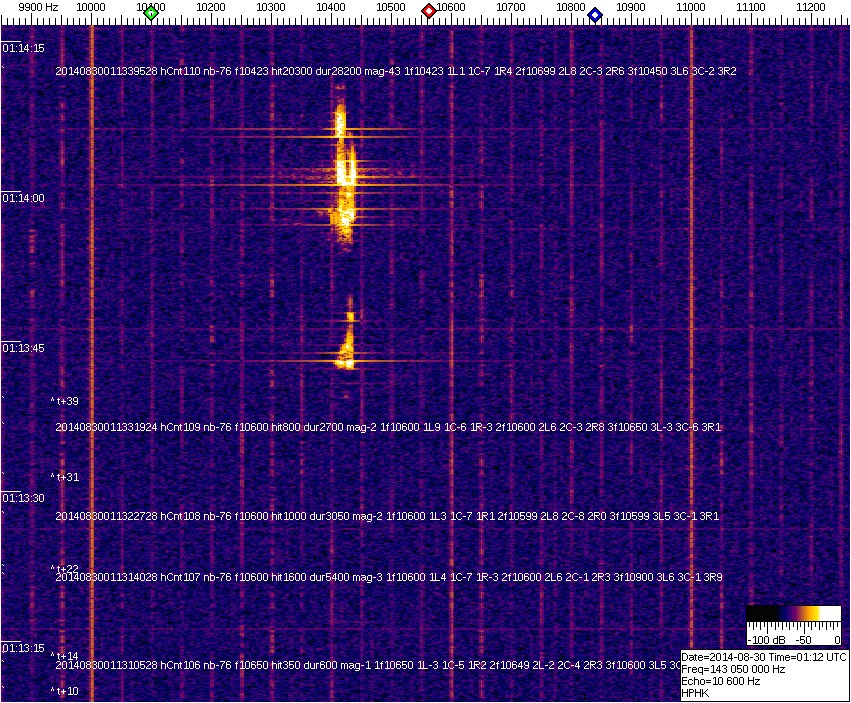Click the ^t+39 event marker
The height and width of the screenshot is (703, 851).
click(x=65, y=401)
